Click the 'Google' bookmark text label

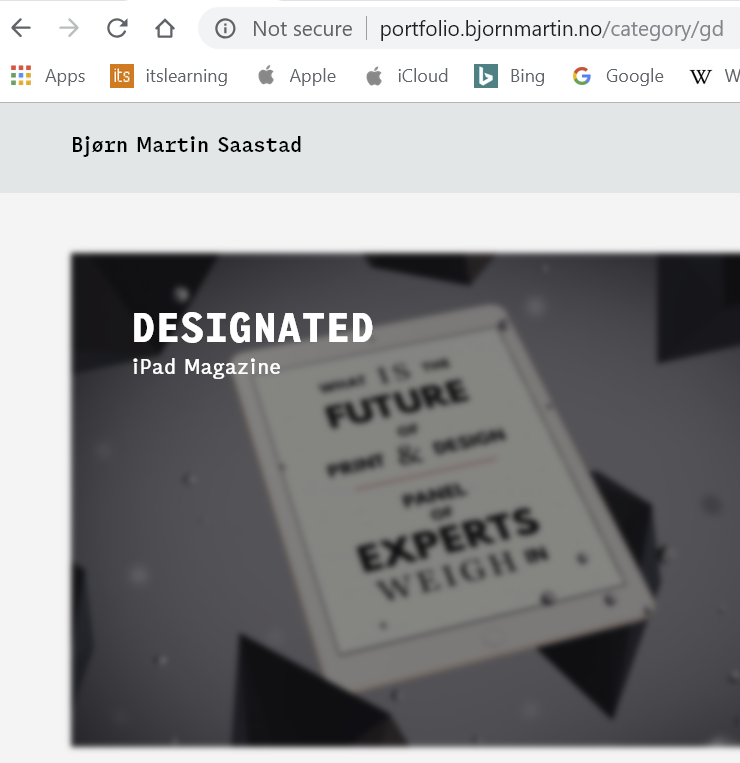point(634,76)
